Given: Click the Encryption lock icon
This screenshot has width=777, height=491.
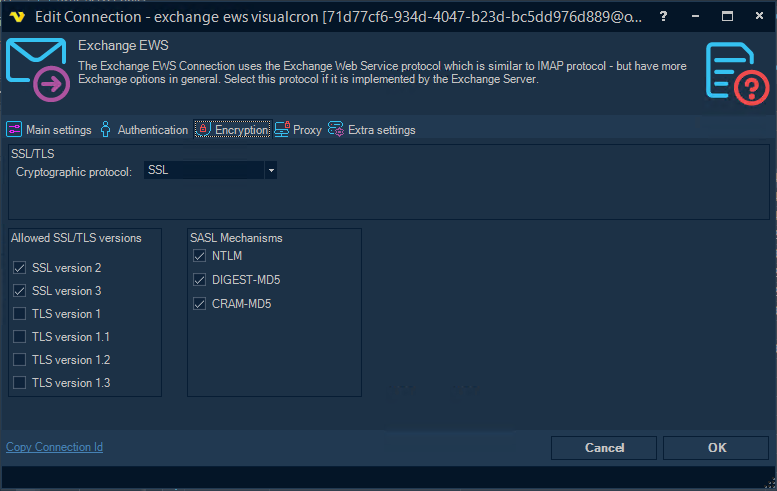Looking at the screenshot, I should click(x=203, y=130).
